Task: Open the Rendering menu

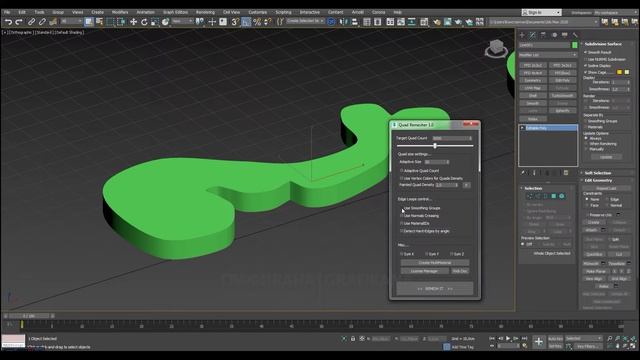Action: tap(205, 12)
